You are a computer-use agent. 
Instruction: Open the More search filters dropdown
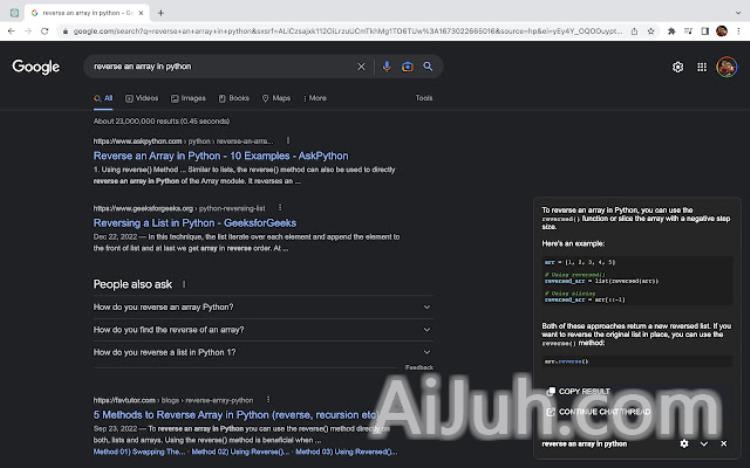tap(315, 98)
